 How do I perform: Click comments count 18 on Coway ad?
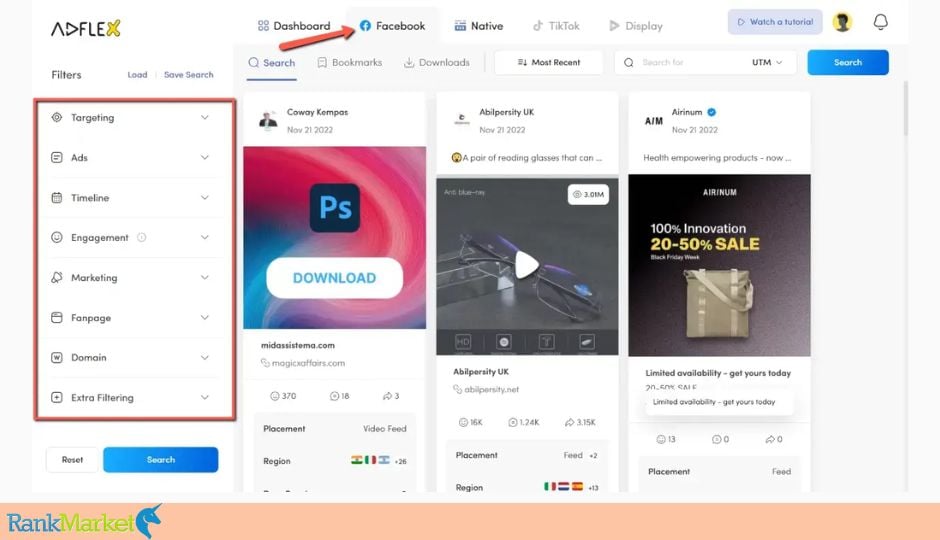[339, 396]
